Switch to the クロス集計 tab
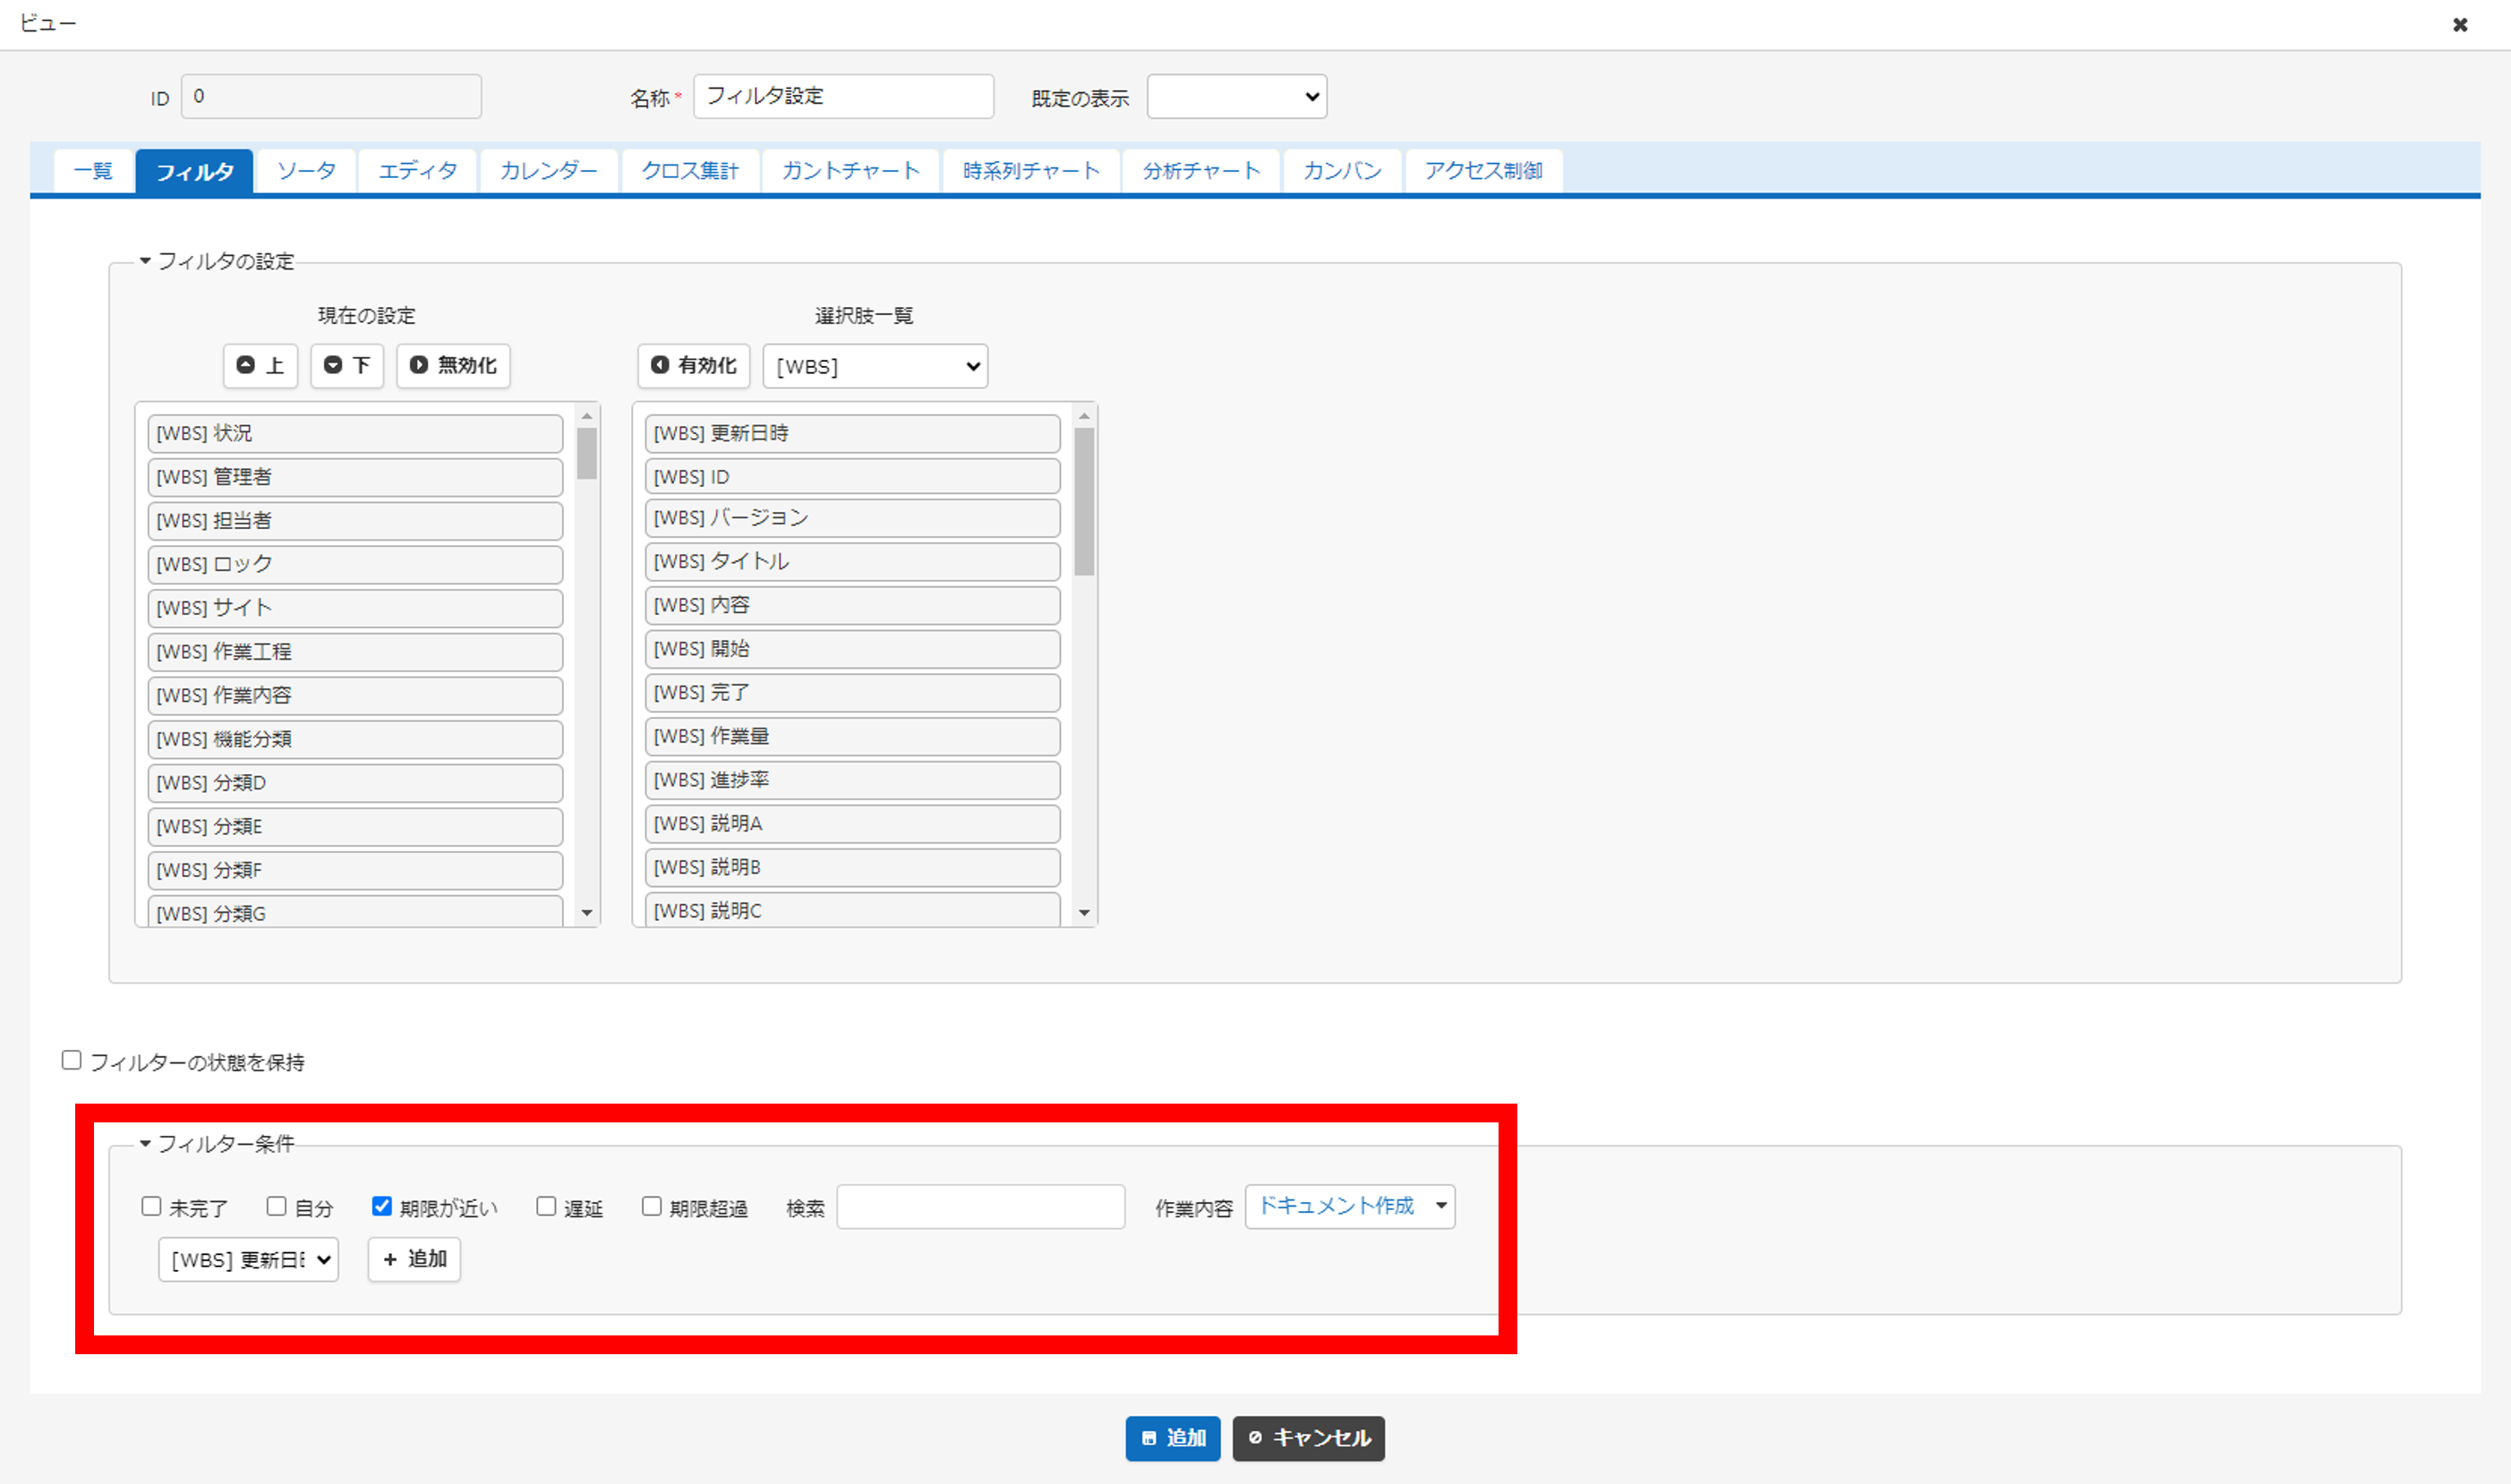This screenshot has height=1484, width=2511. (x=690, y=171)
